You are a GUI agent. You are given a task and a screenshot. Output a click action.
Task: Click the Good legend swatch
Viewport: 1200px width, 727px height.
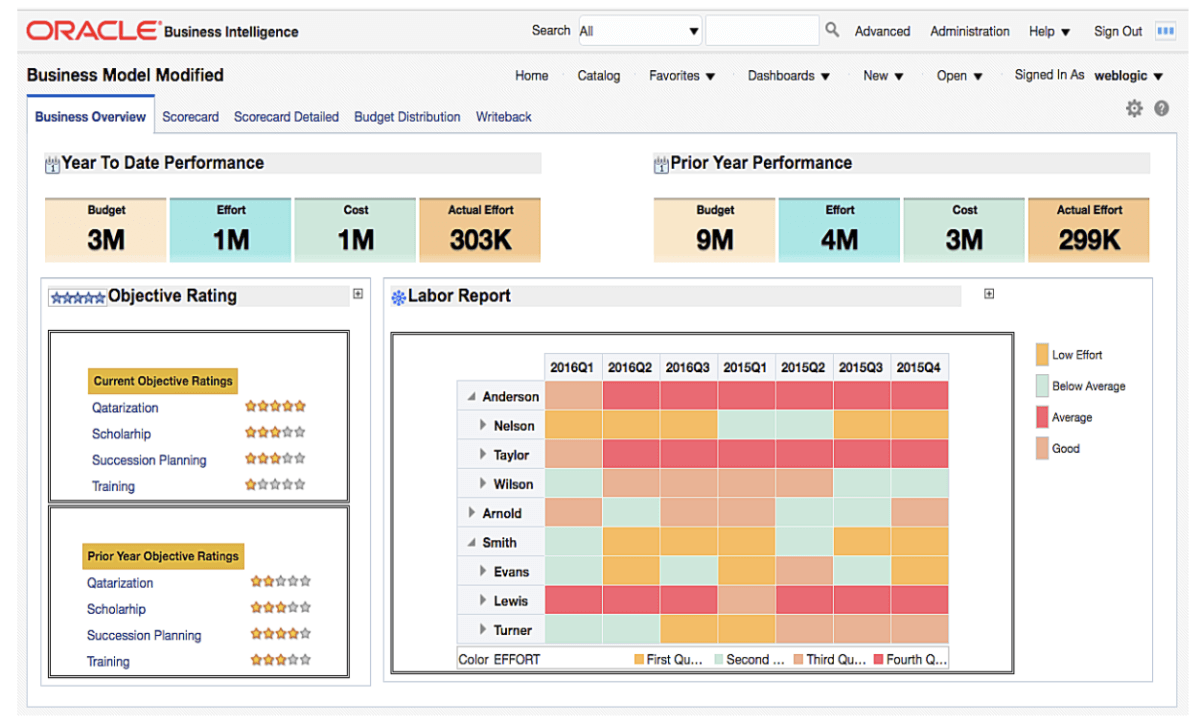tap(1042, 448)
